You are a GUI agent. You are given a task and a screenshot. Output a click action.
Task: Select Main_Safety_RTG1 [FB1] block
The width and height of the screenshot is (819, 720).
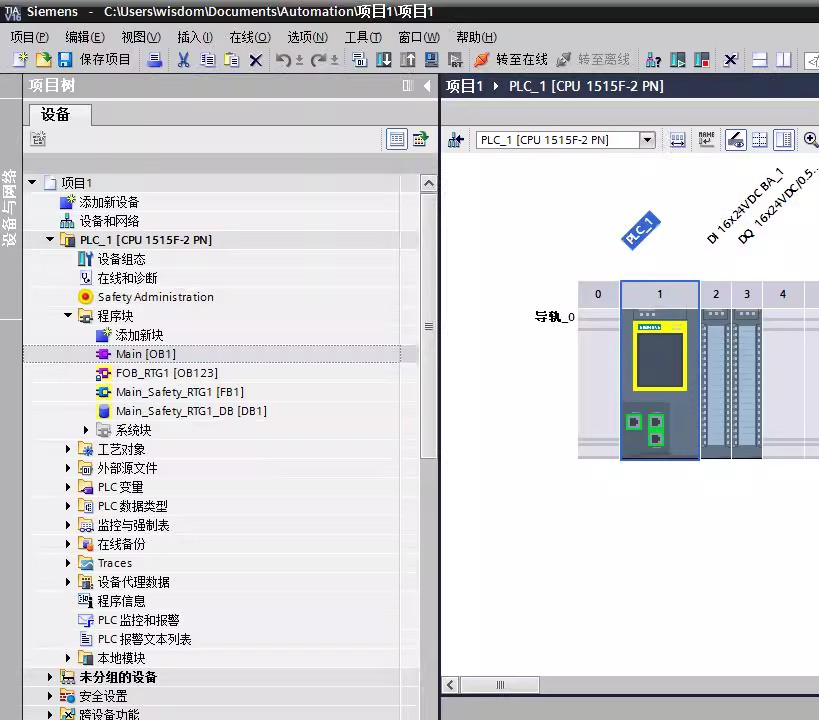(180, 392)
